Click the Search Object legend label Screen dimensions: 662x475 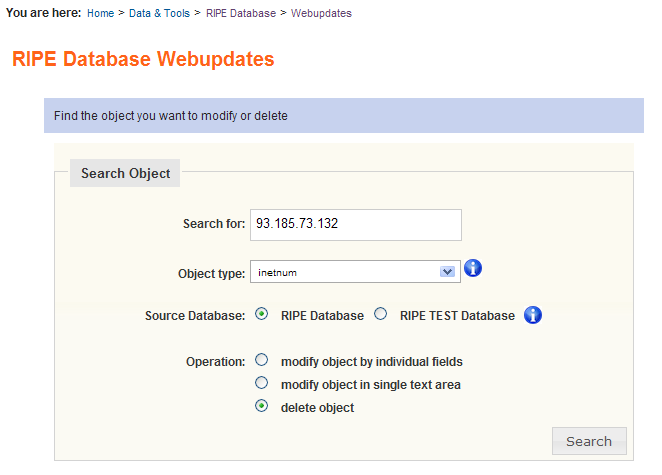[x=125, y=173]
